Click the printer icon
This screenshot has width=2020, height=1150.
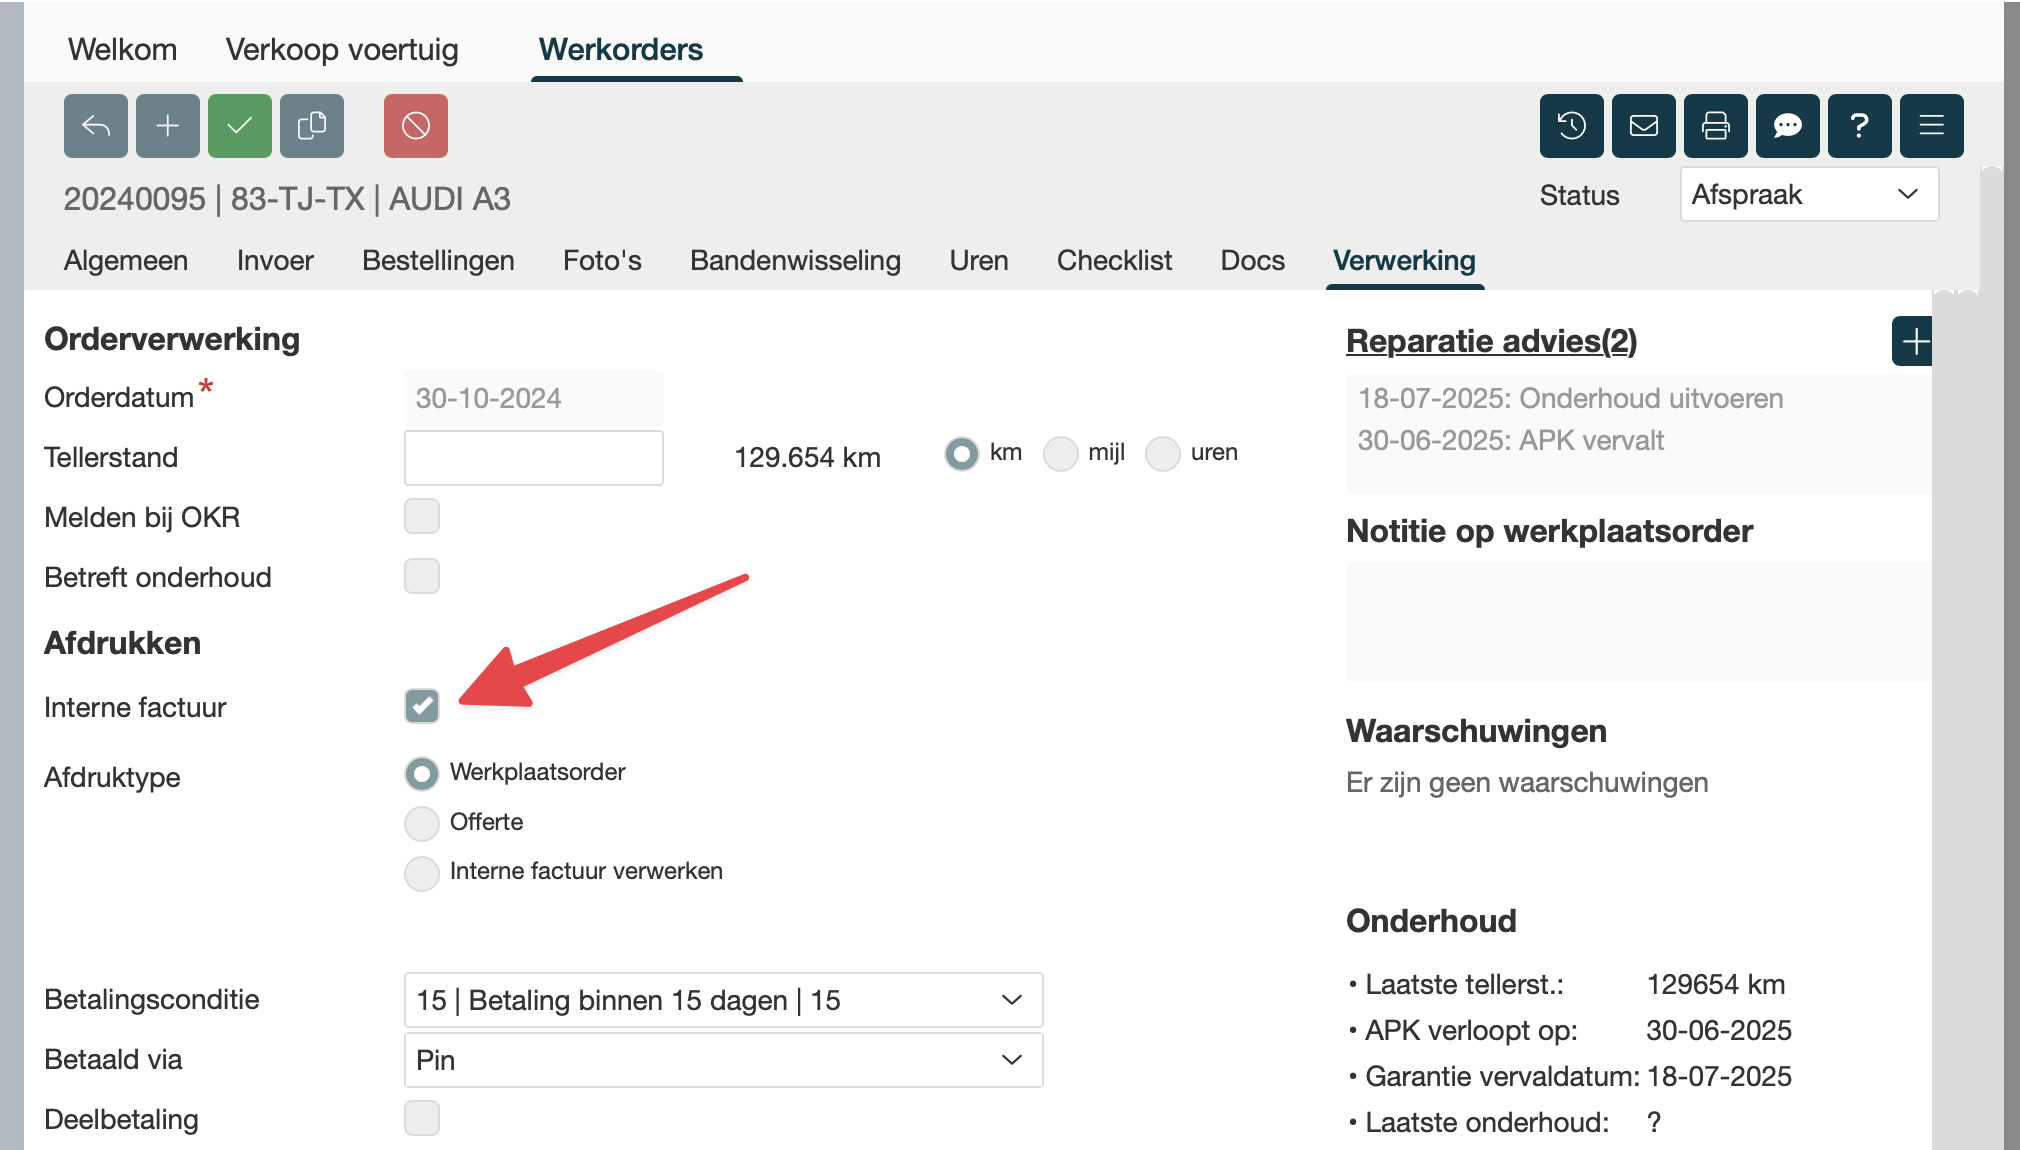pyautogui.click(x=1716, y=126)
